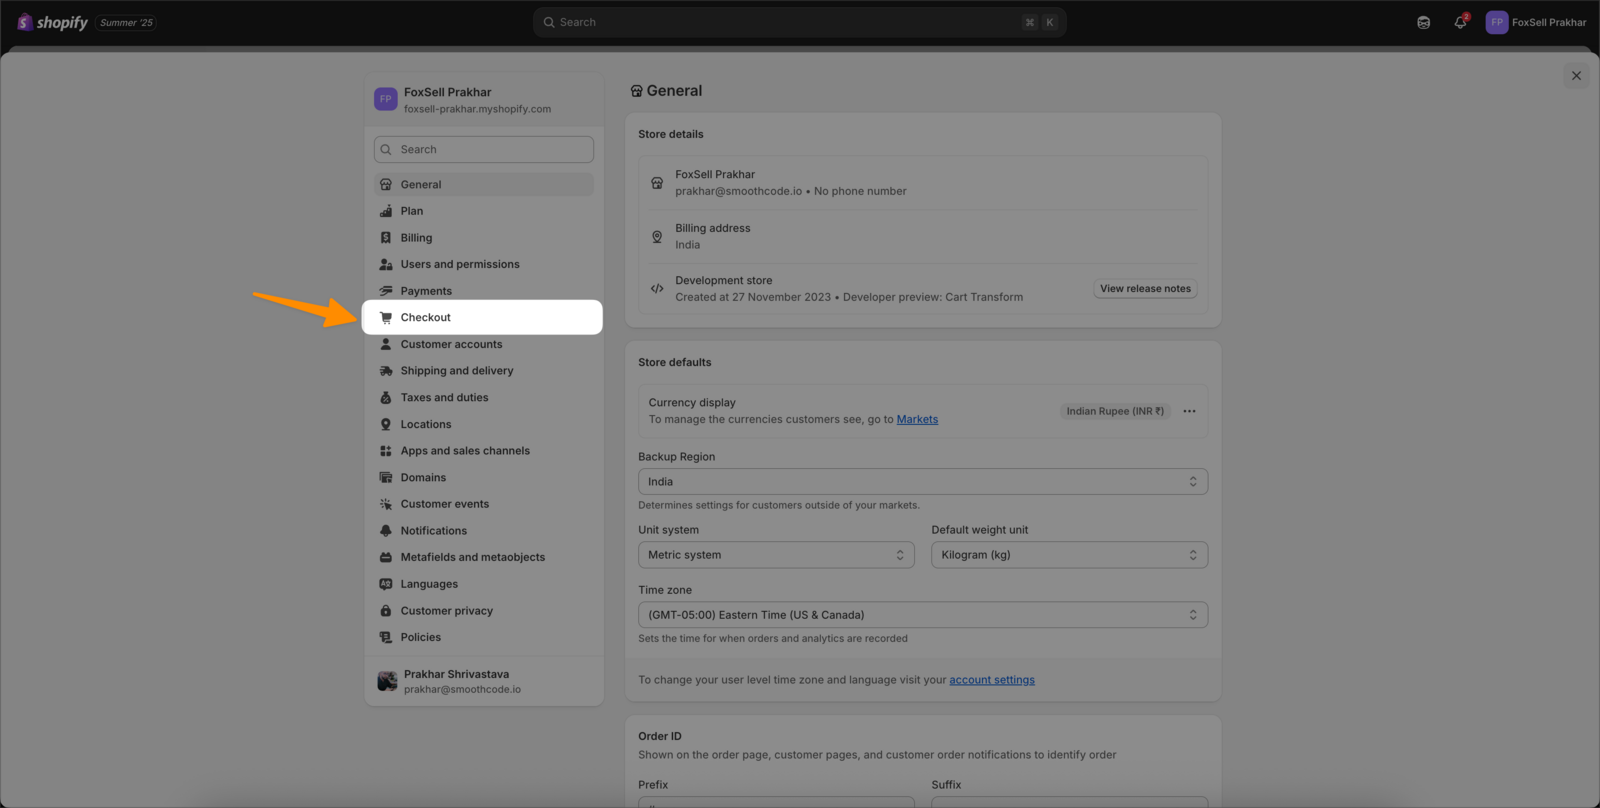Open the sidekick icon in top bar
Screen dimensions: 1600x808
1424,22
